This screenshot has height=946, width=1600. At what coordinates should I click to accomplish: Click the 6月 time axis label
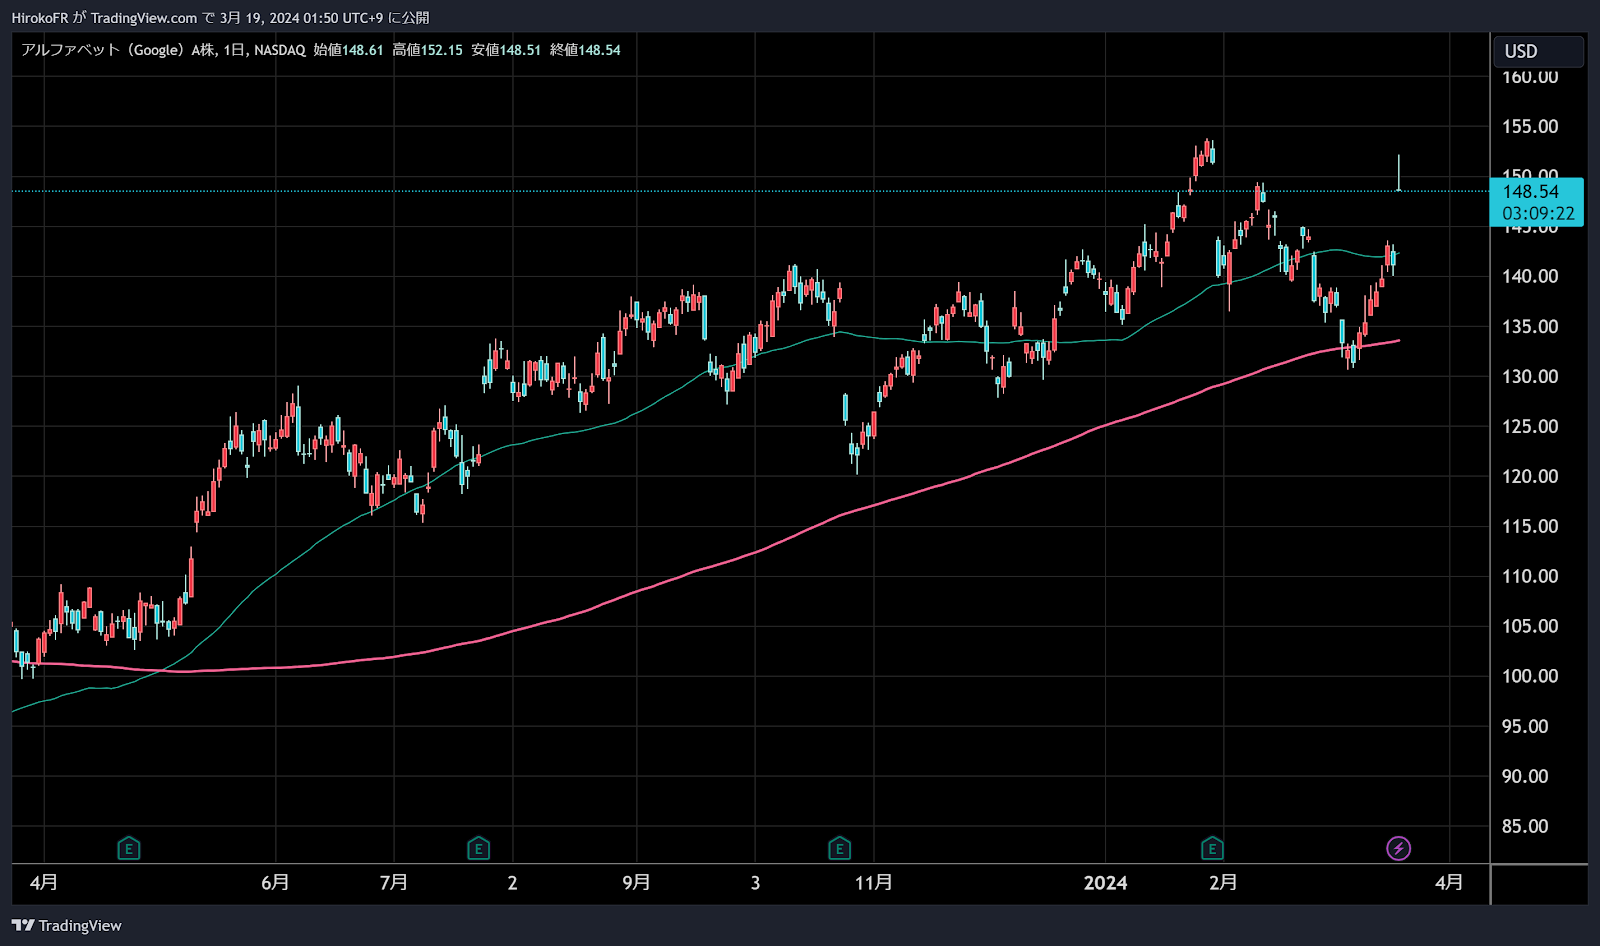(275, 882)
